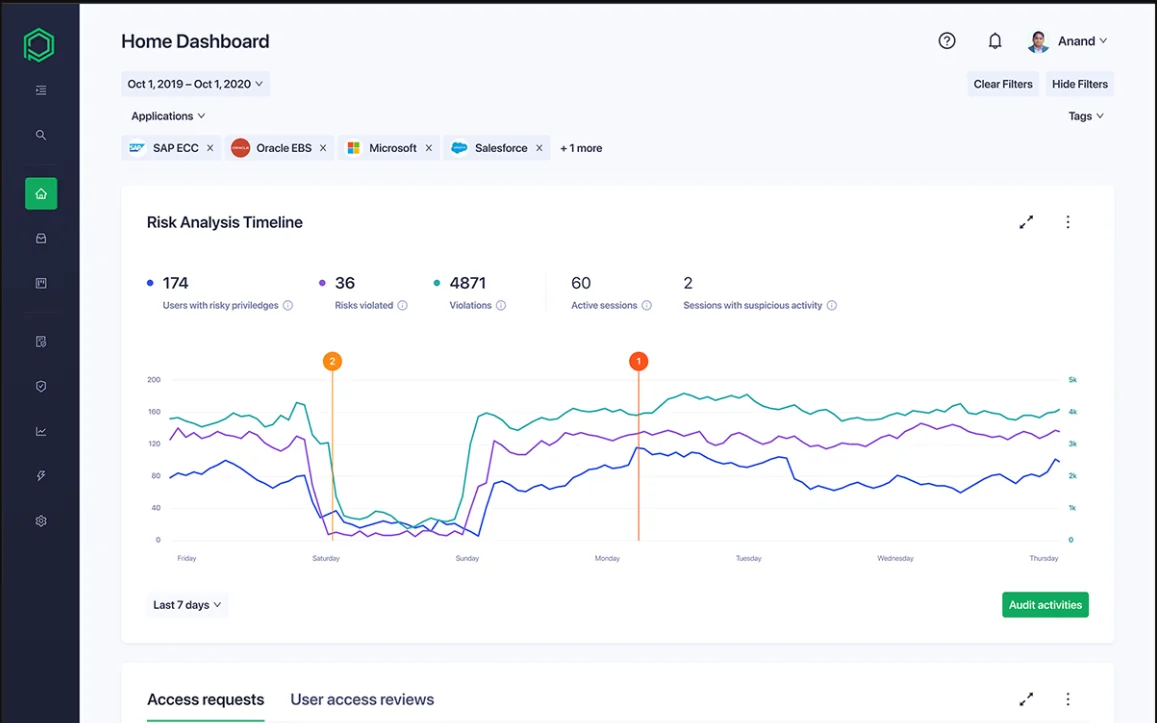This screenshot has width=1157, height=723.
Task: Open the Last 7 days dropdown
Action: 187,605
